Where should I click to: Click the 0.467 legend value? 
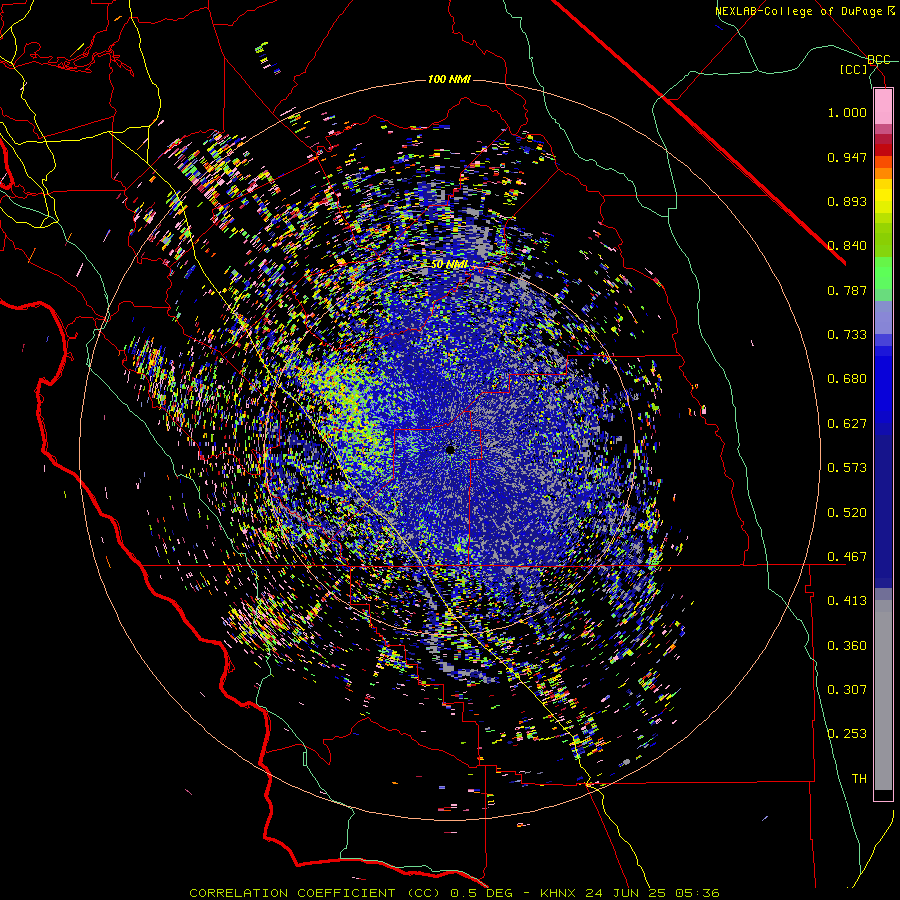(847, 557)
